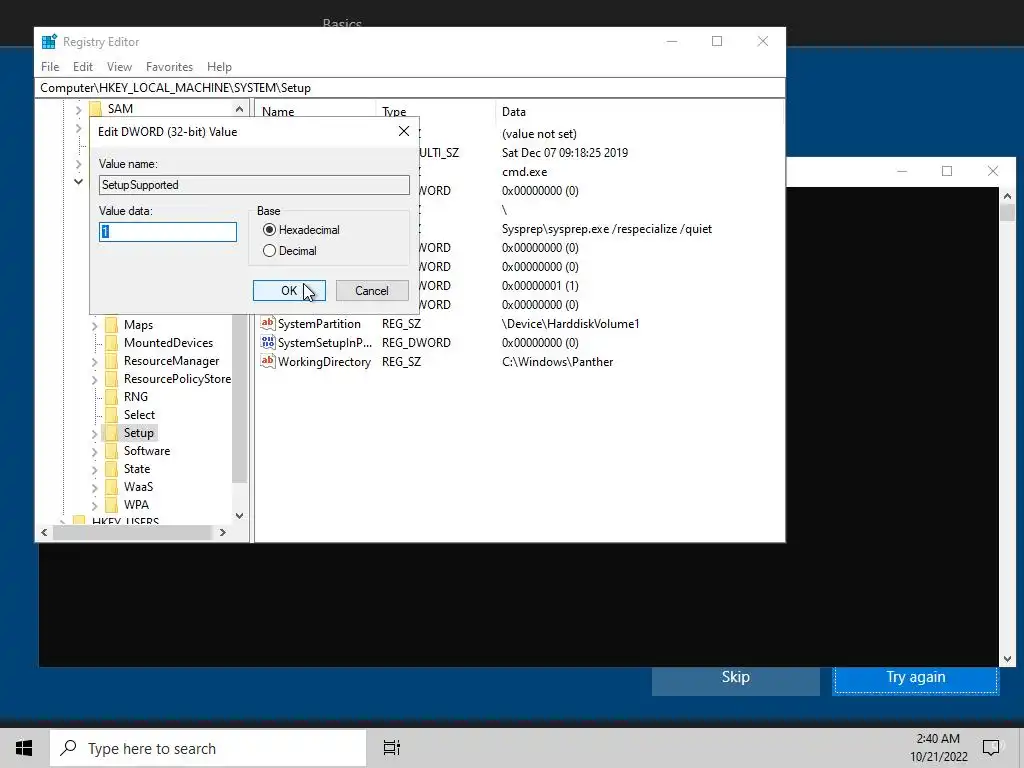Image resolution: width=1024 pixels, height=768 pixels.
Task: Select the SystemPartition value row
Action: tap(519, 323)
